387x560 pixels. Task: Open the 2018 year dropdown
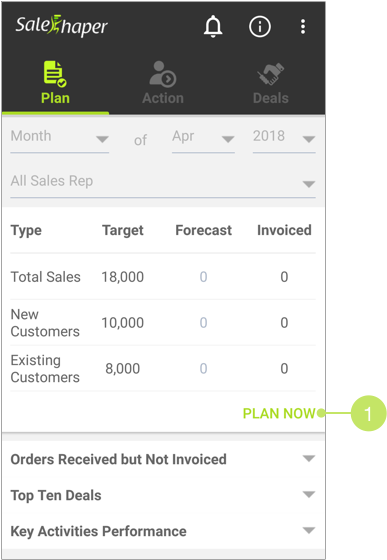coord(284,138)
